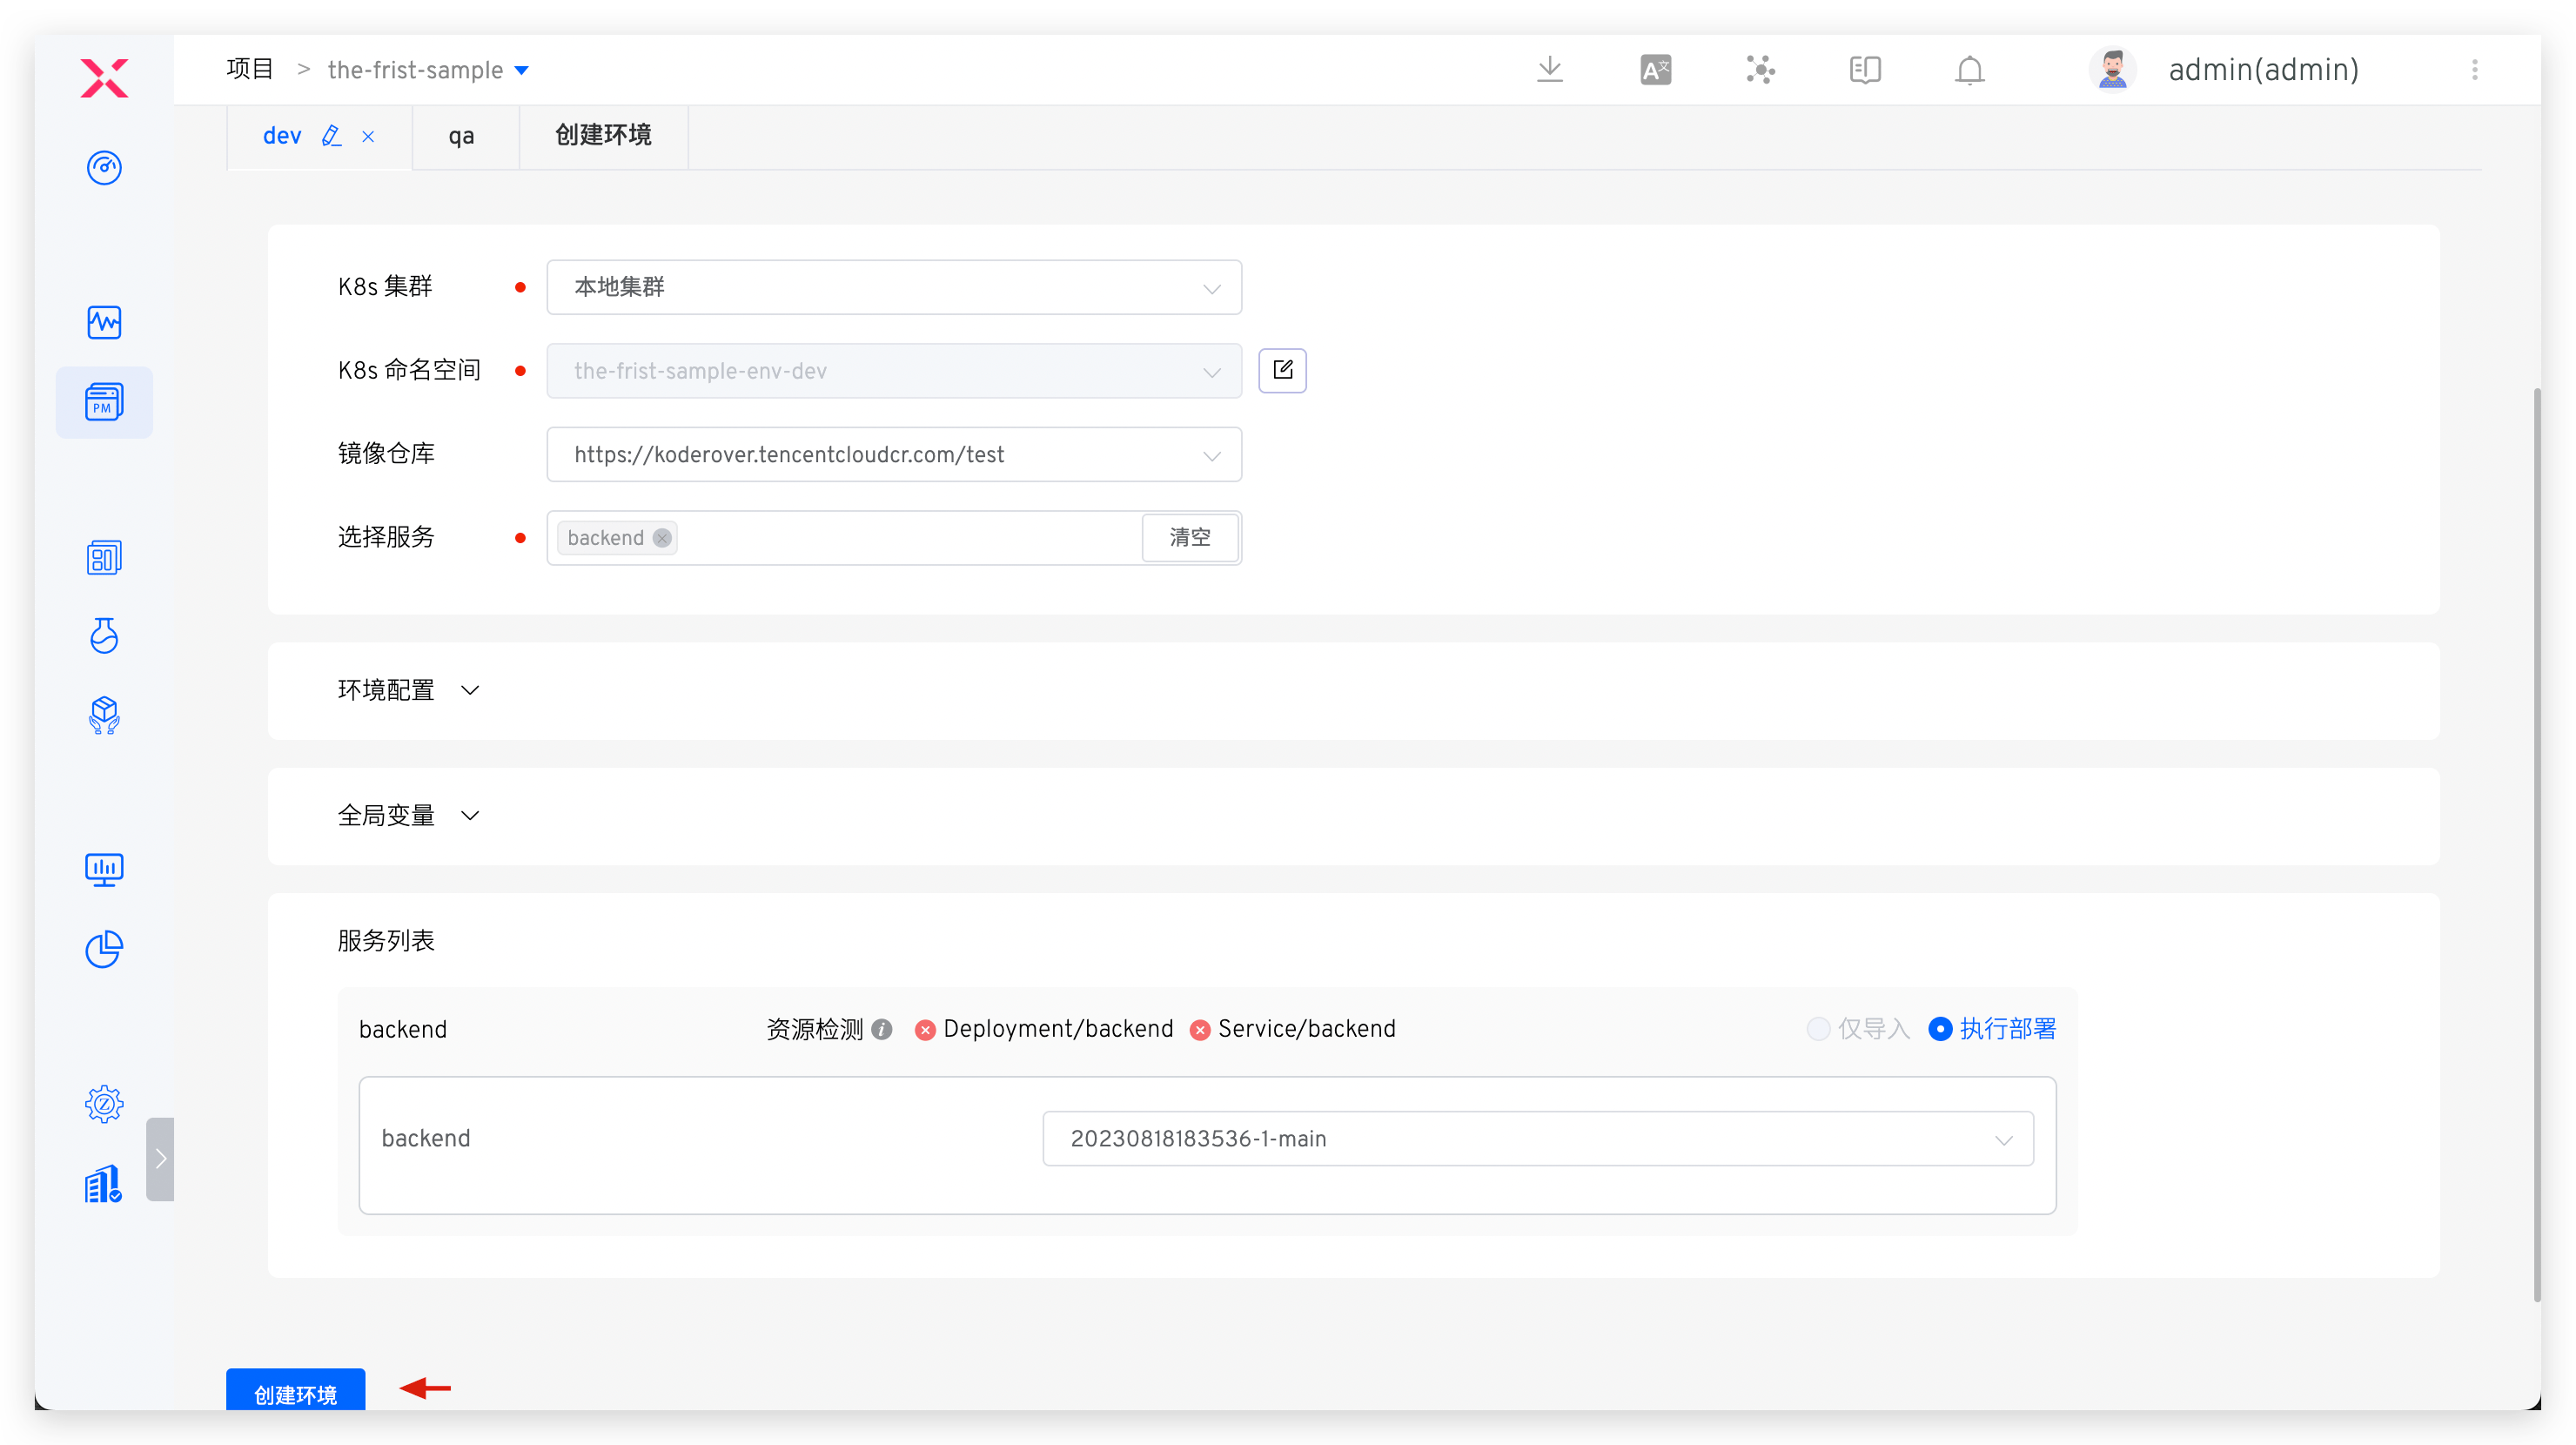Select the 仅导入 radio option
The width and height of the screenshot is (2576, 1445).
[1818, 1029]
